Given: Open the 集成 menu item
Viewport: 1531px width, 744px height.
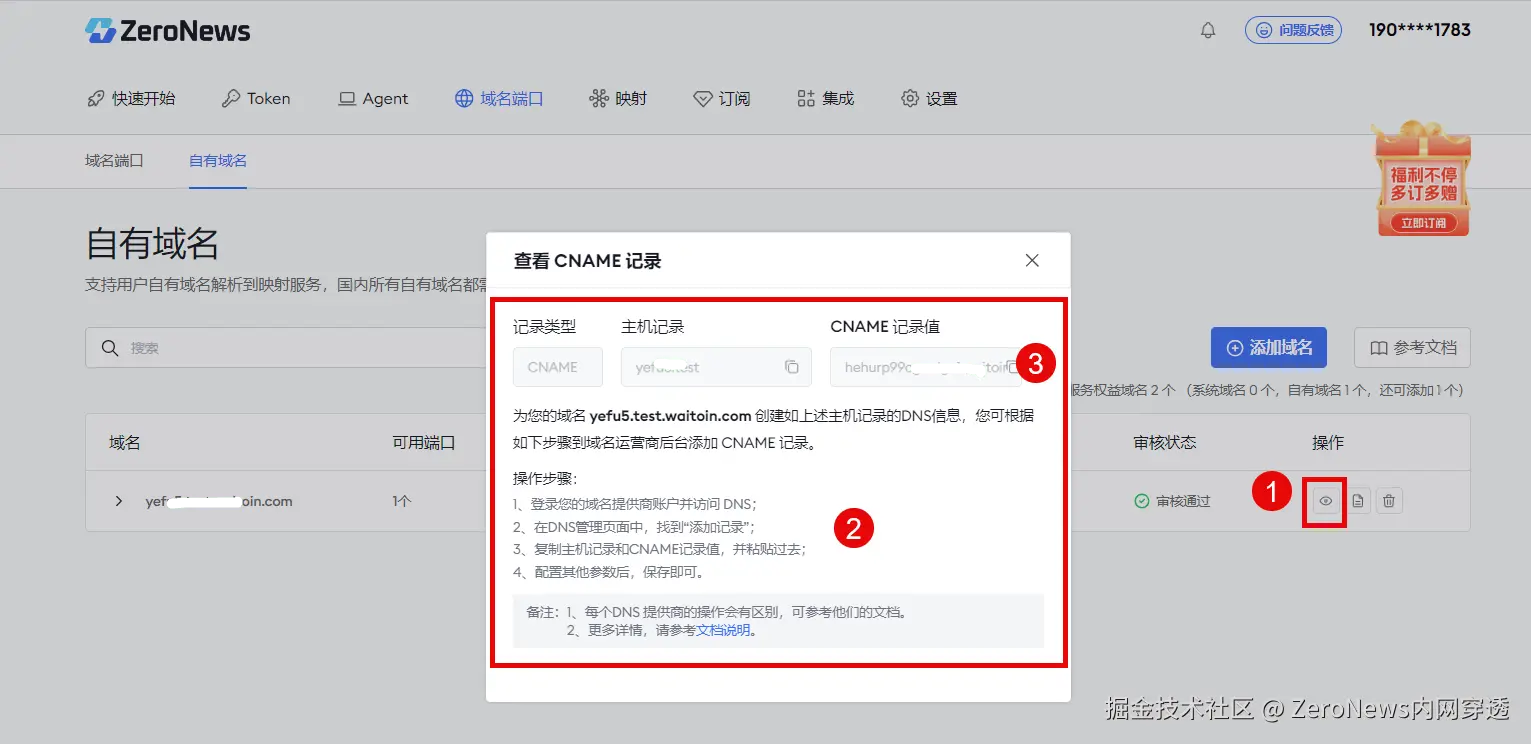Looking at the screenshot, I should tap(826, 98).
